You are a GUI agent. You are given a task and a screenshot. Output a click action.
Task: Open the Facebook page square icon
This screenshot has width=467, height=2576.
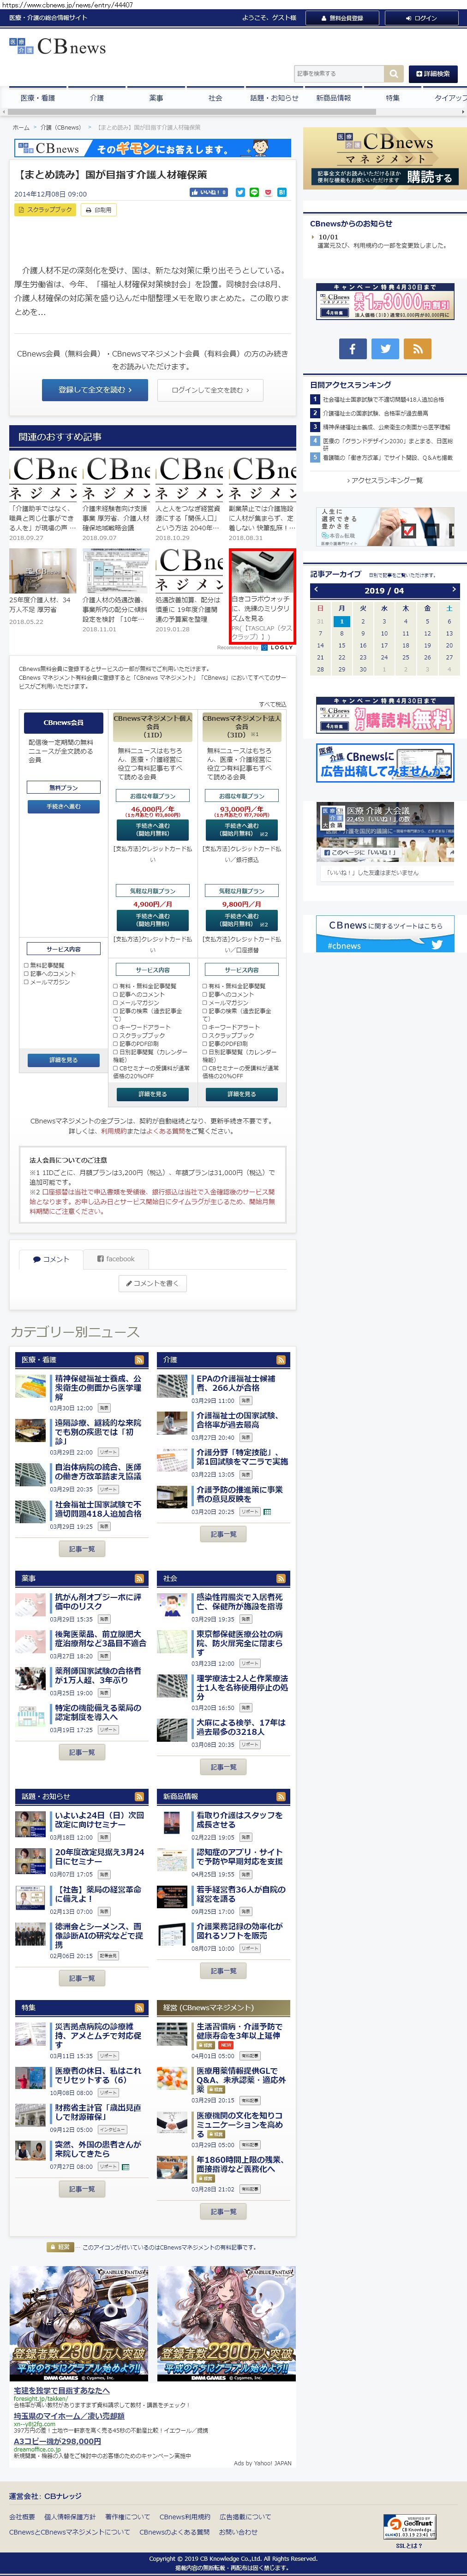coord(352,348)
